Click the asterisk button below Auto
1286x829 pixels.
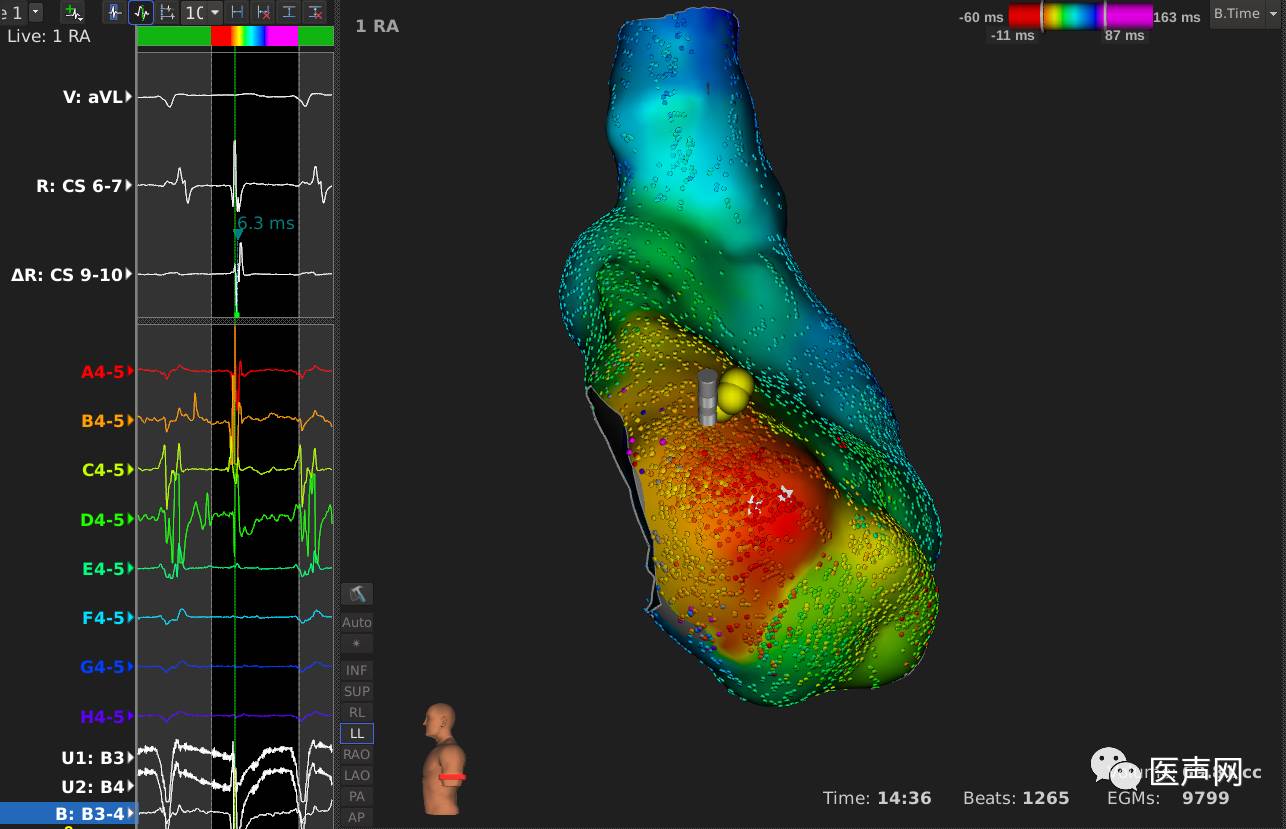click(356, 643)
